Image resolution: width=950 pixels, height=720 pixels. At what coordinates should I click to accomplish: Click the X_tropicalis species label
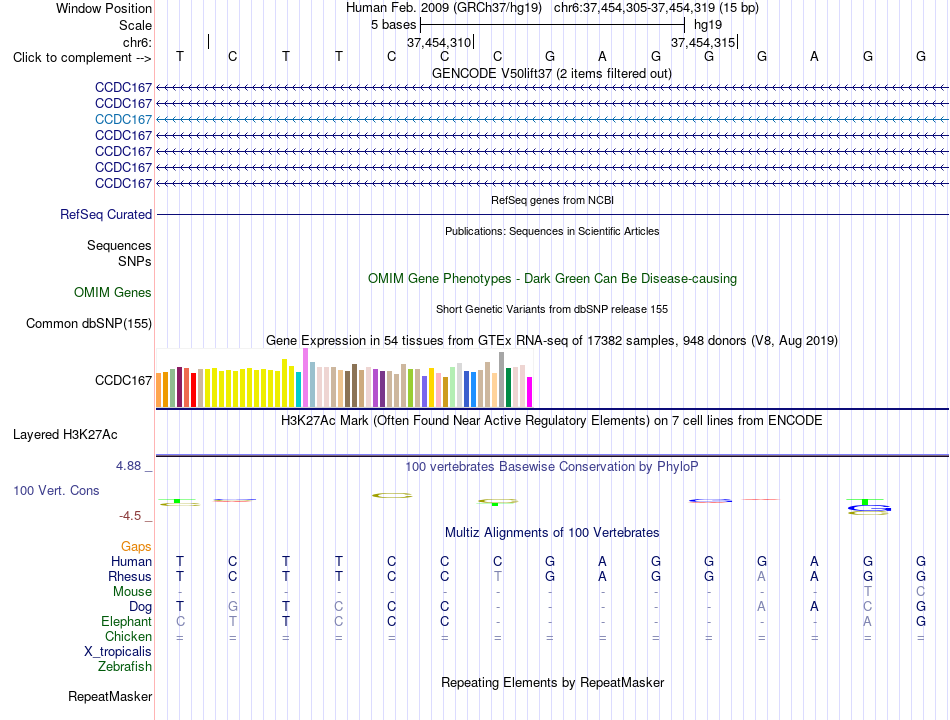118,652
